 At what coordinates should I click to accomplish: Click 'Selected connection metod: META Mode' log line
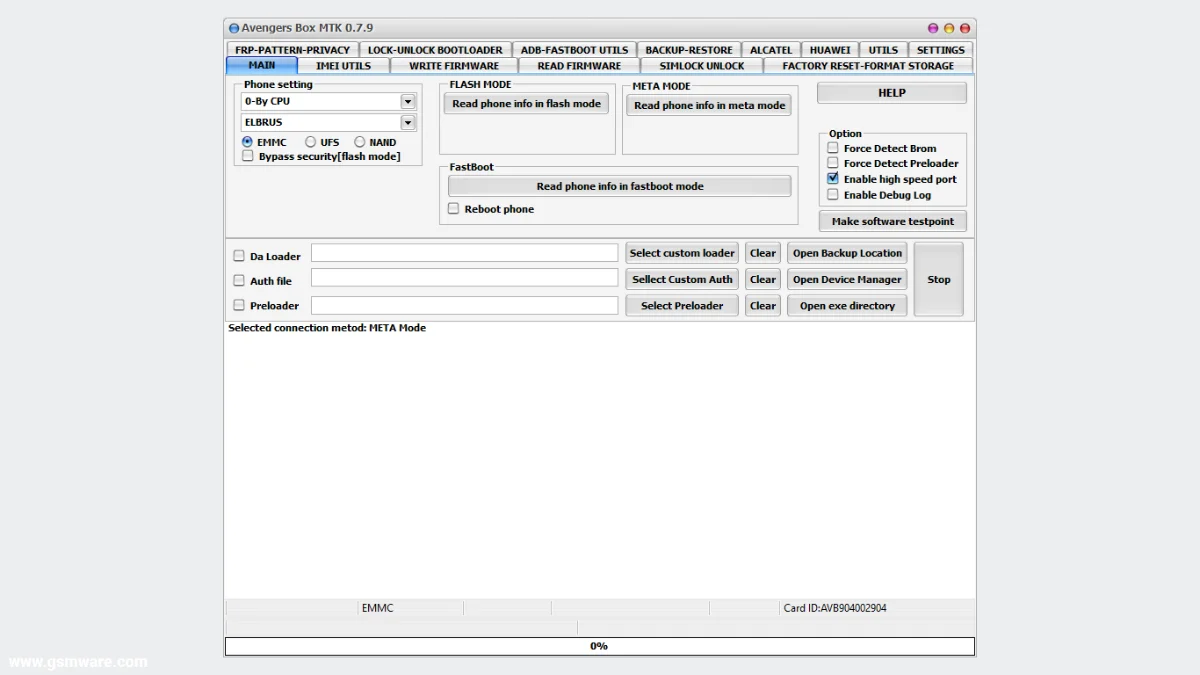click(327, 328)
